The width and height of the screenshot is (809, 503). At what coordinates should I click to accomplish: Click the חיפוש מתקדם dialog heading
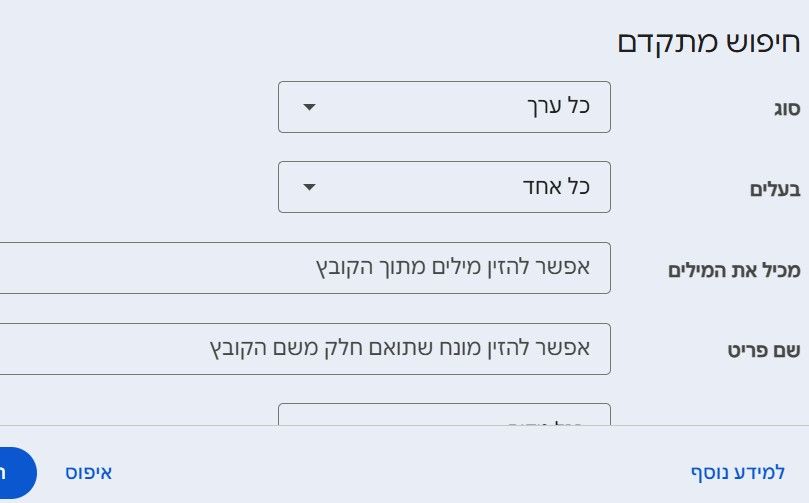[x=708, y=42]
